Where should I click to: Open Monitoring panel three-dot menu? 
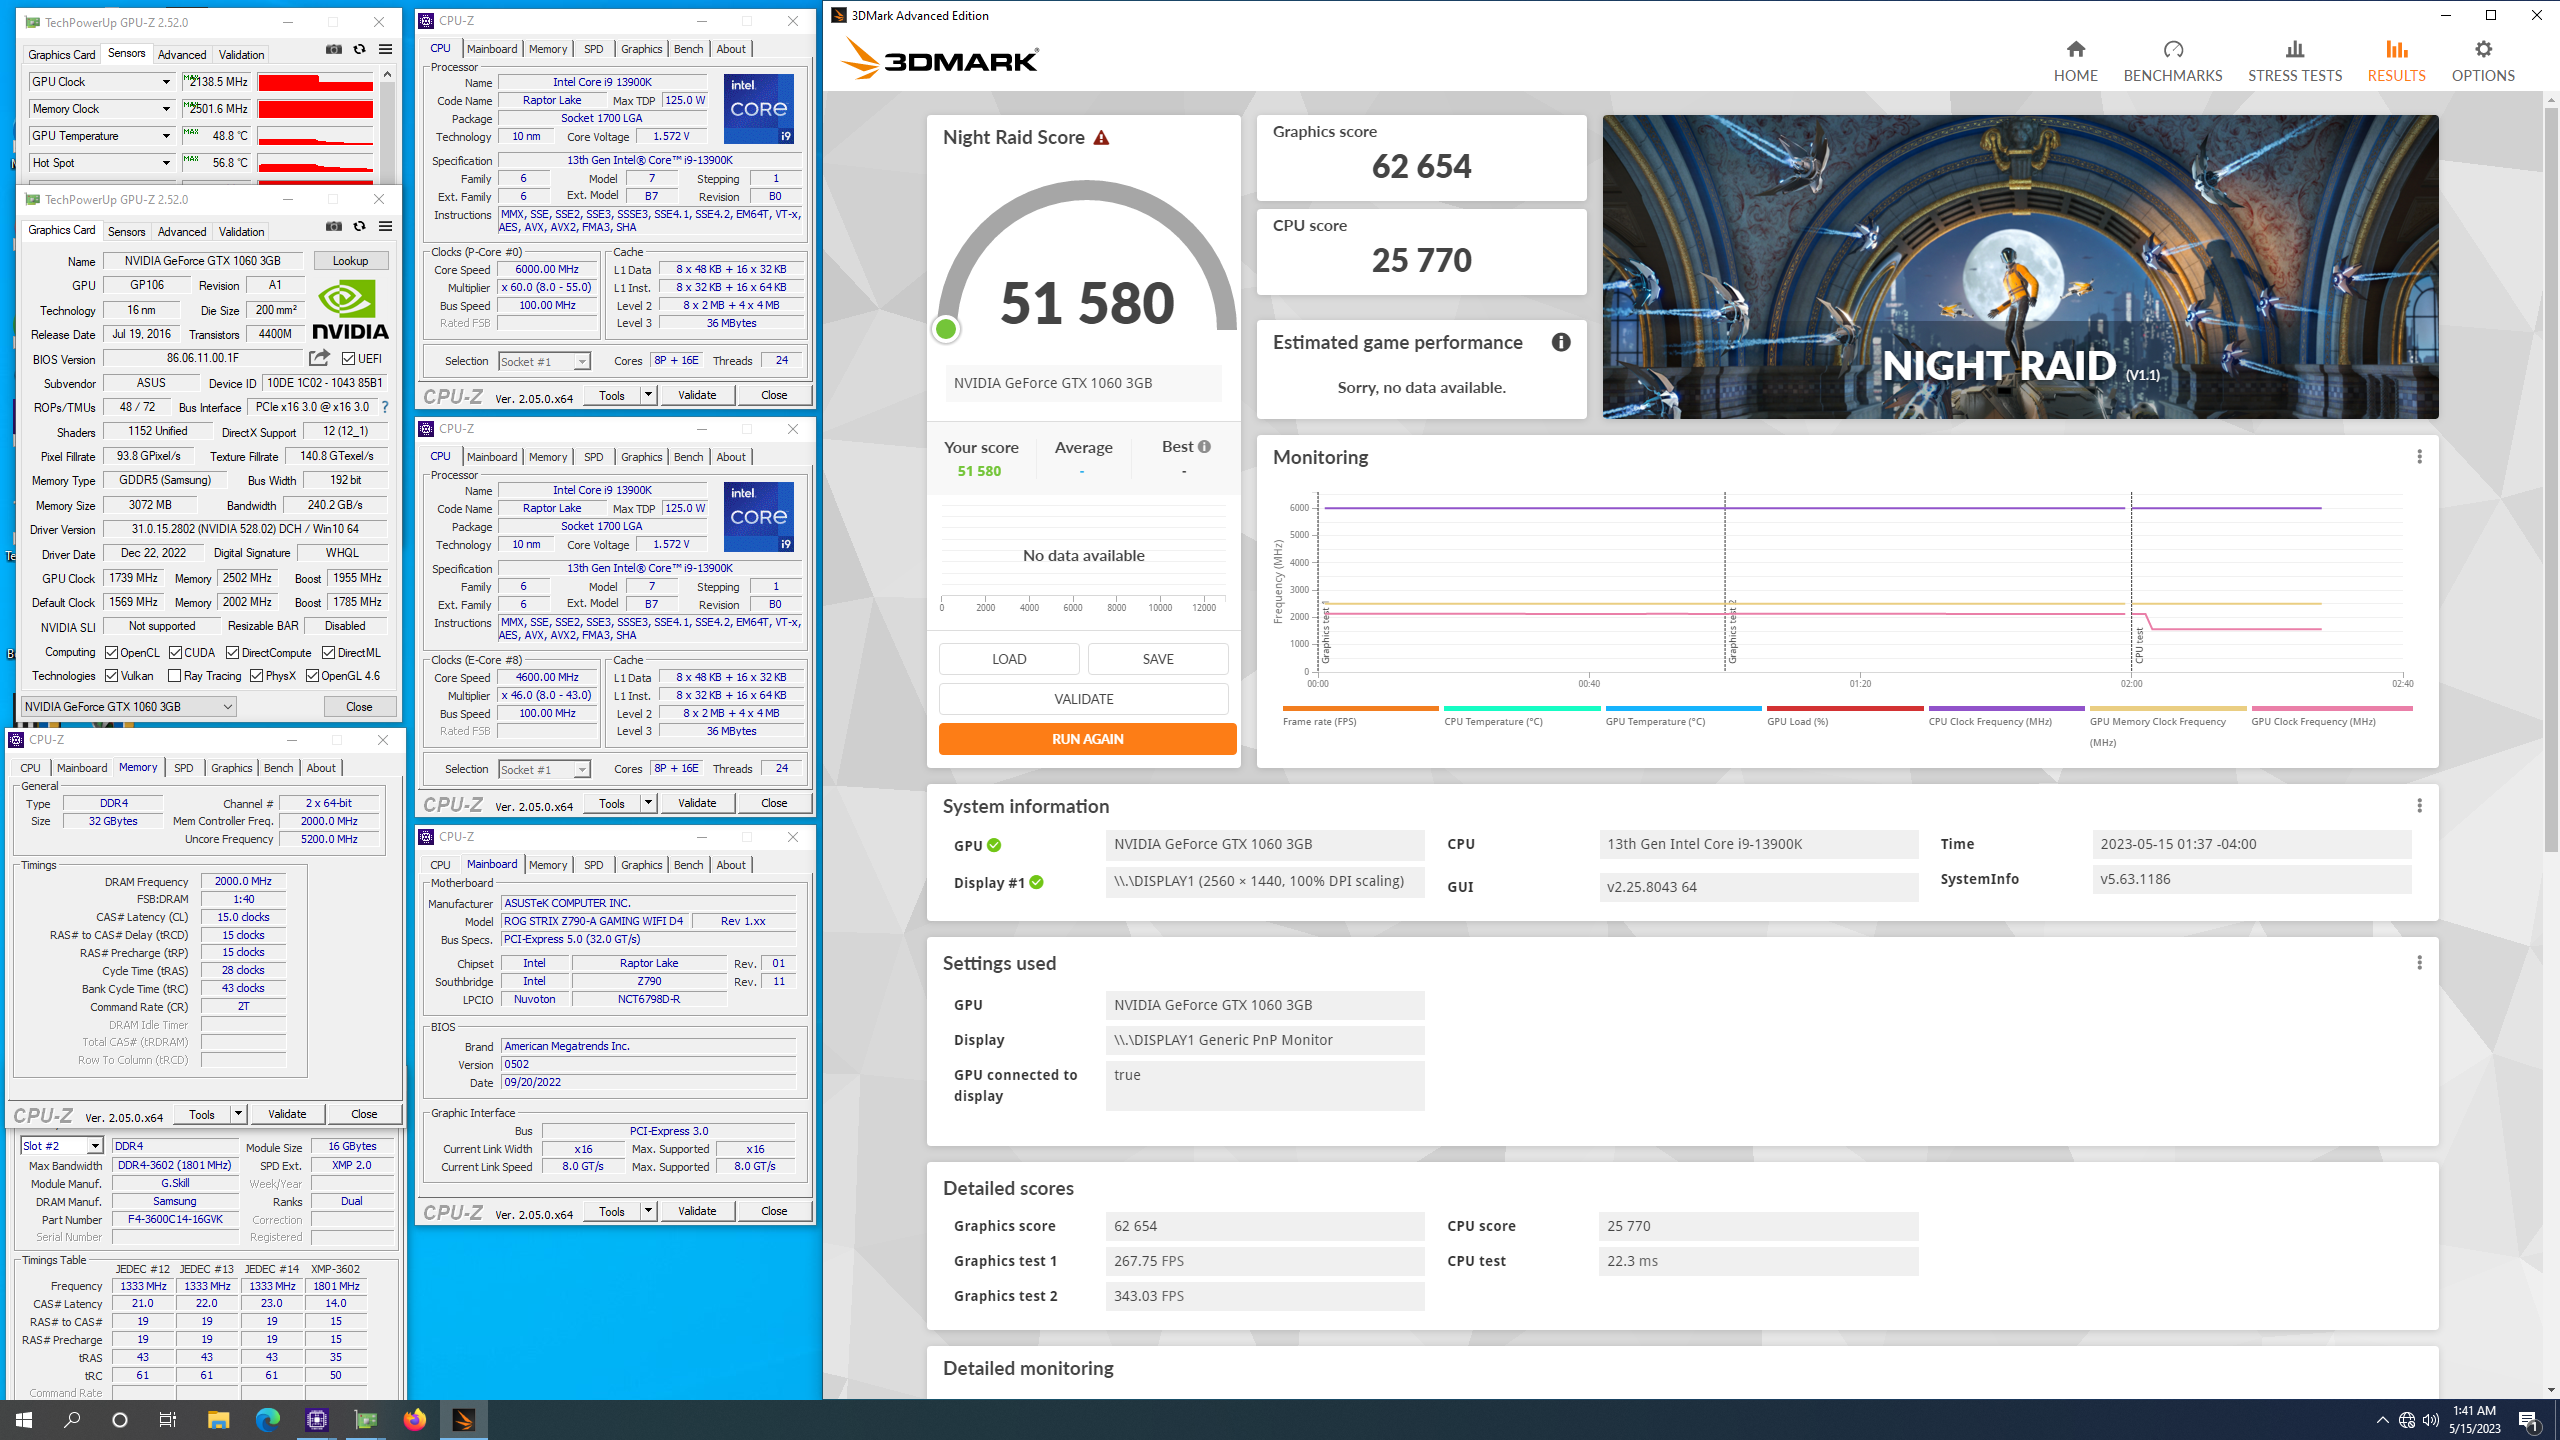(2419, 457)
